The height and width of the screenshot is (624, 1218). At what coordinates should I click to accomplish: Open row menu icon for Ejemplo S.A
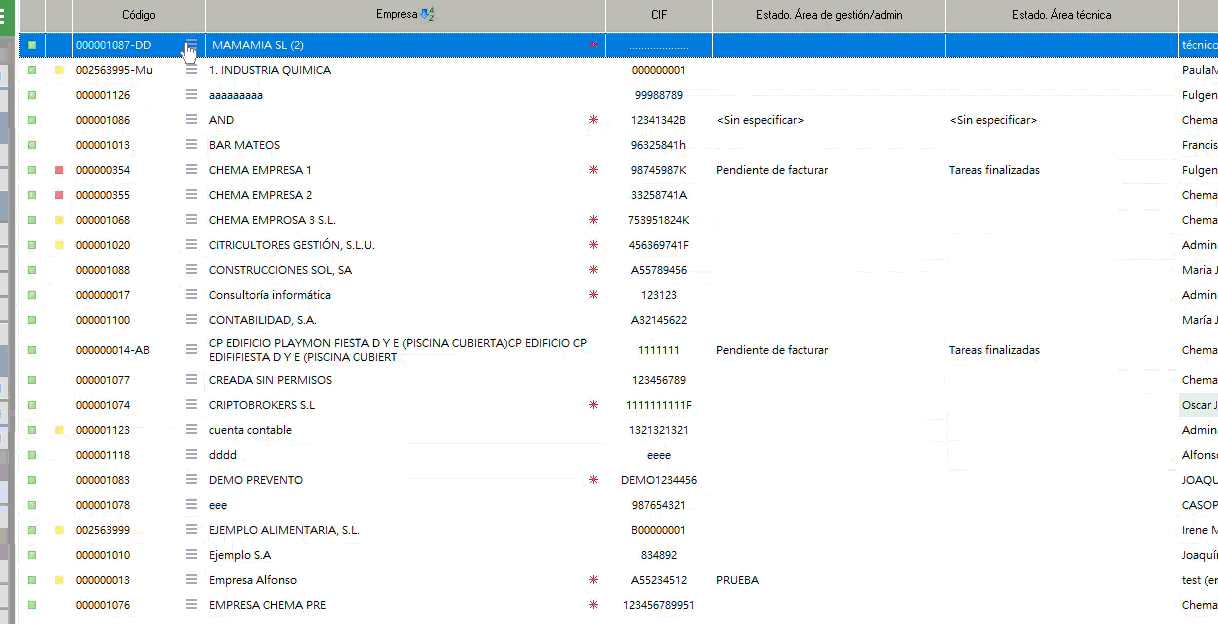191,555
